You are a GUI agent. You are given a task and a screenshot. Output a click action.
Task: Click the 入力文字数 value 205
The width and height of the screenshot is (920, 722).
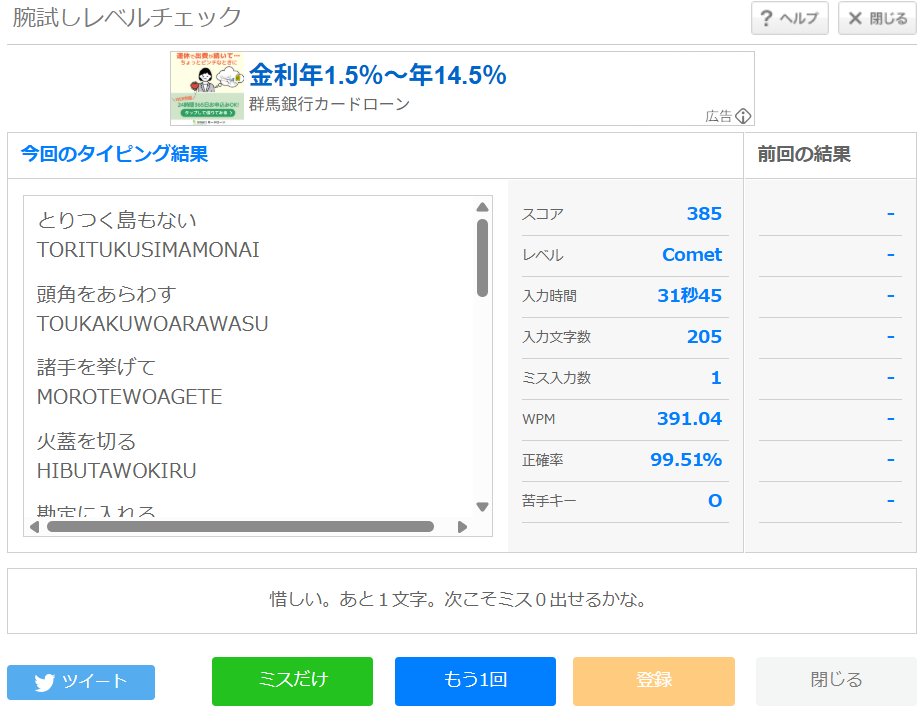click(704, 337)
